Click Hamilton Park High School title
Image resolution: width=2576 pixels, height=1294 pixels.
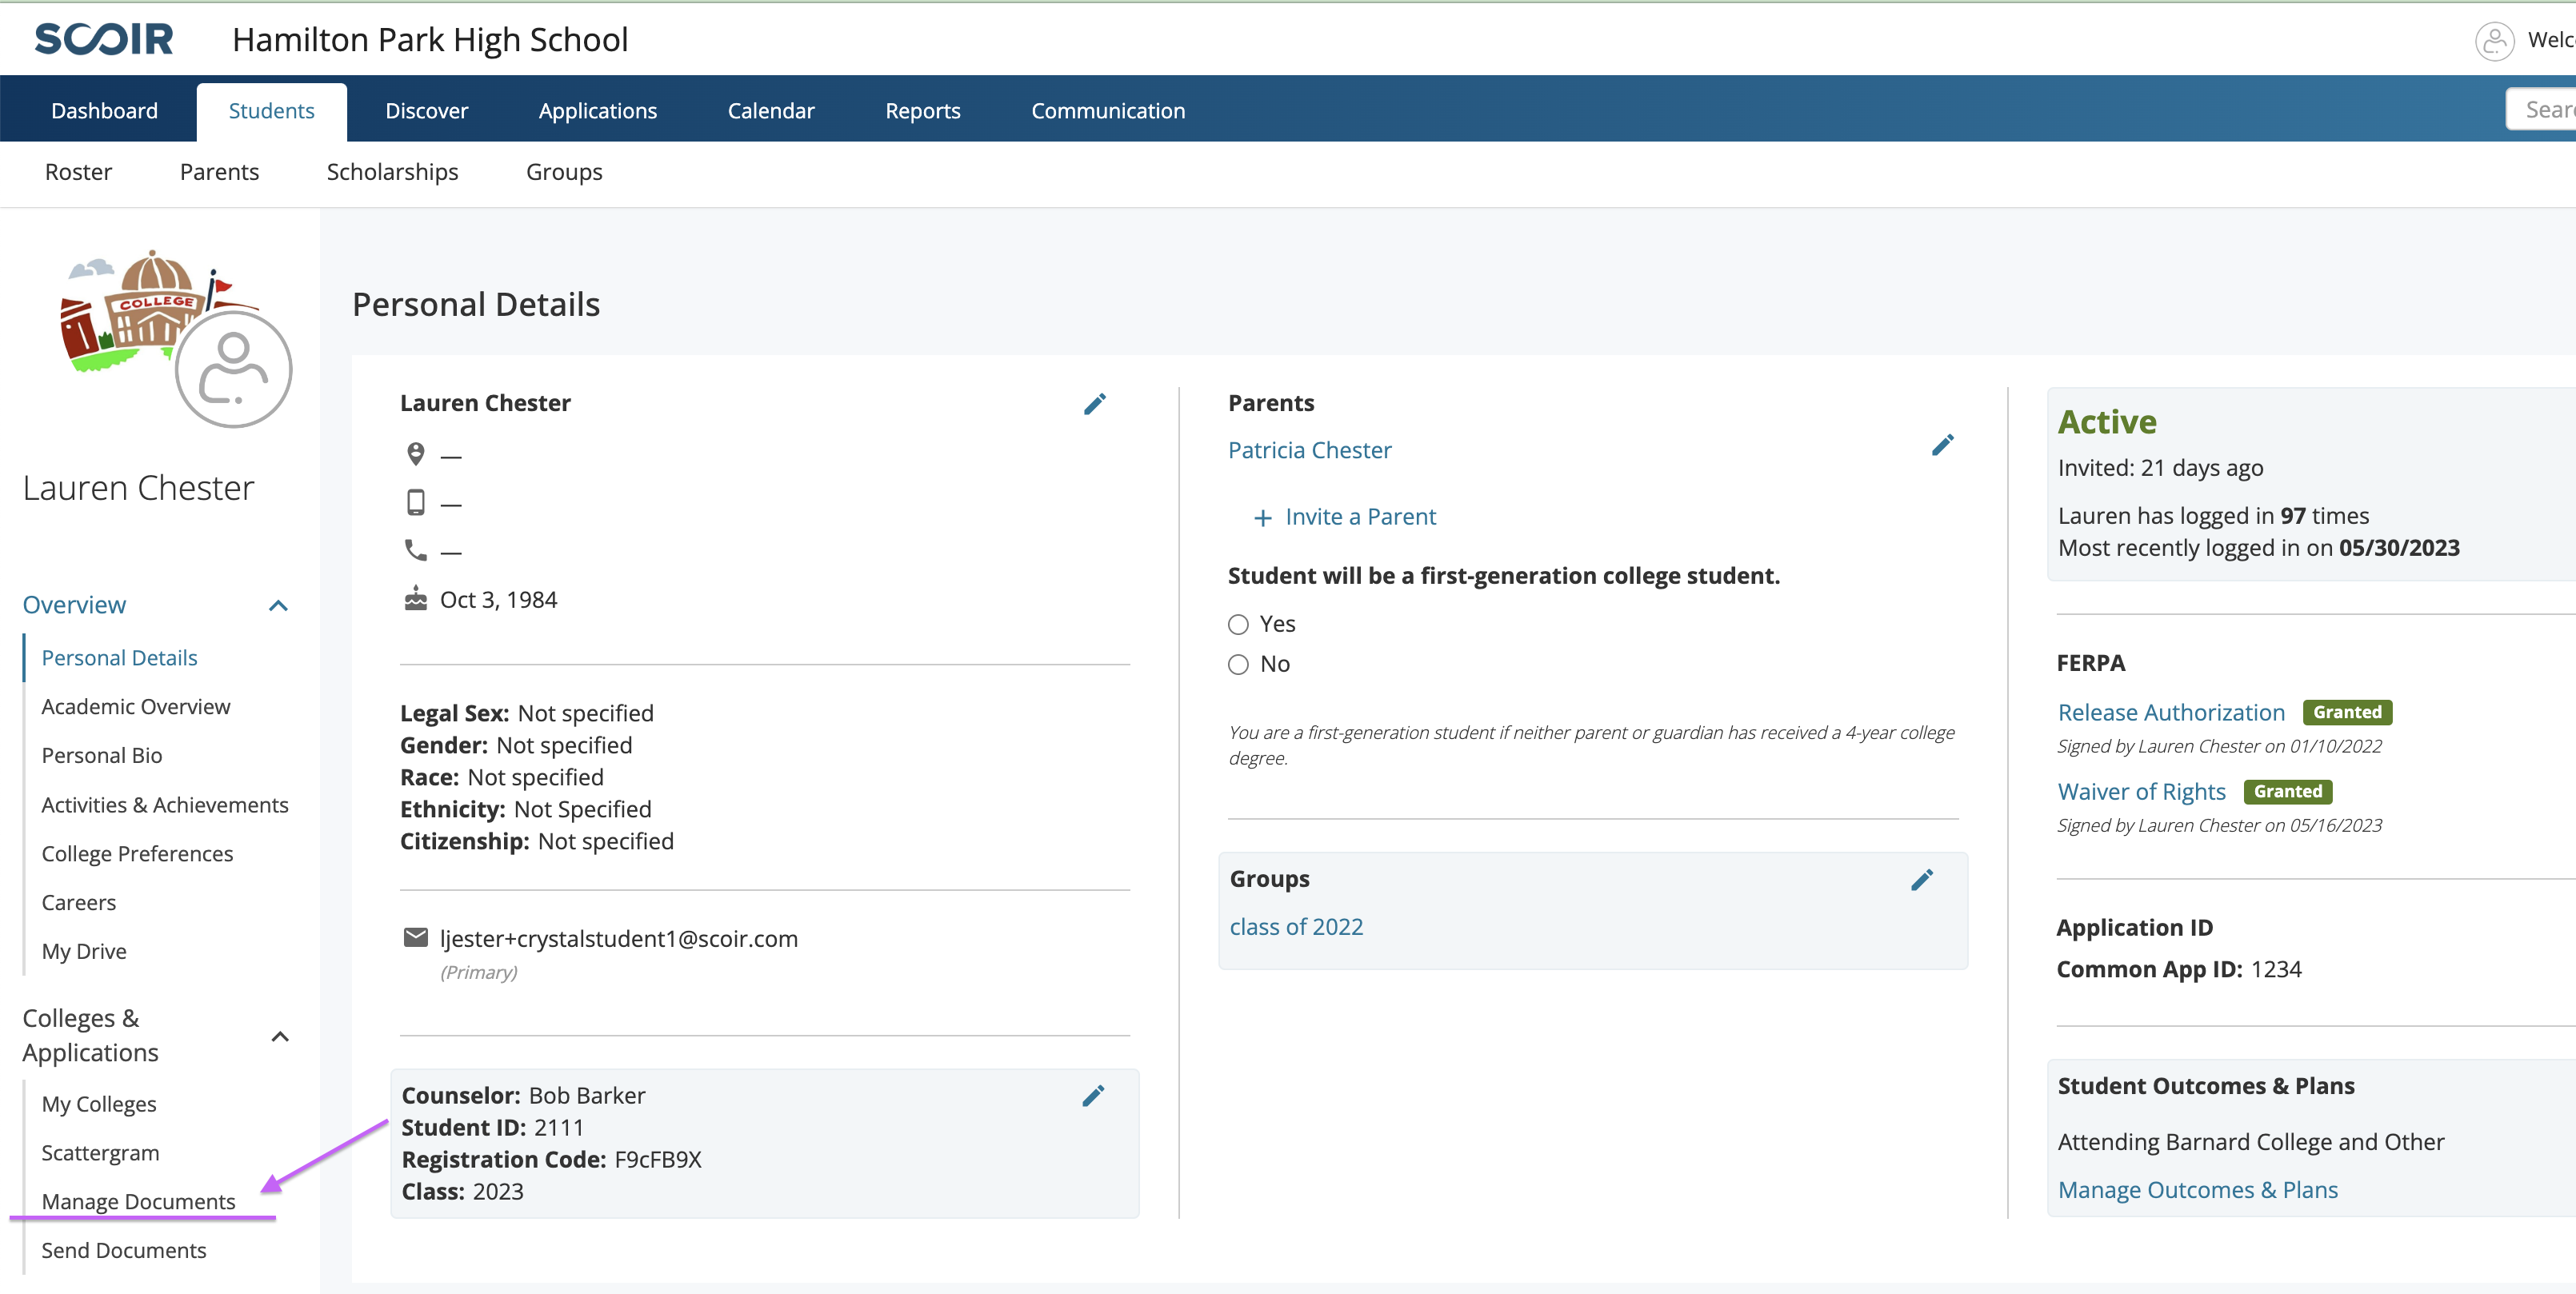coord(430,40)
